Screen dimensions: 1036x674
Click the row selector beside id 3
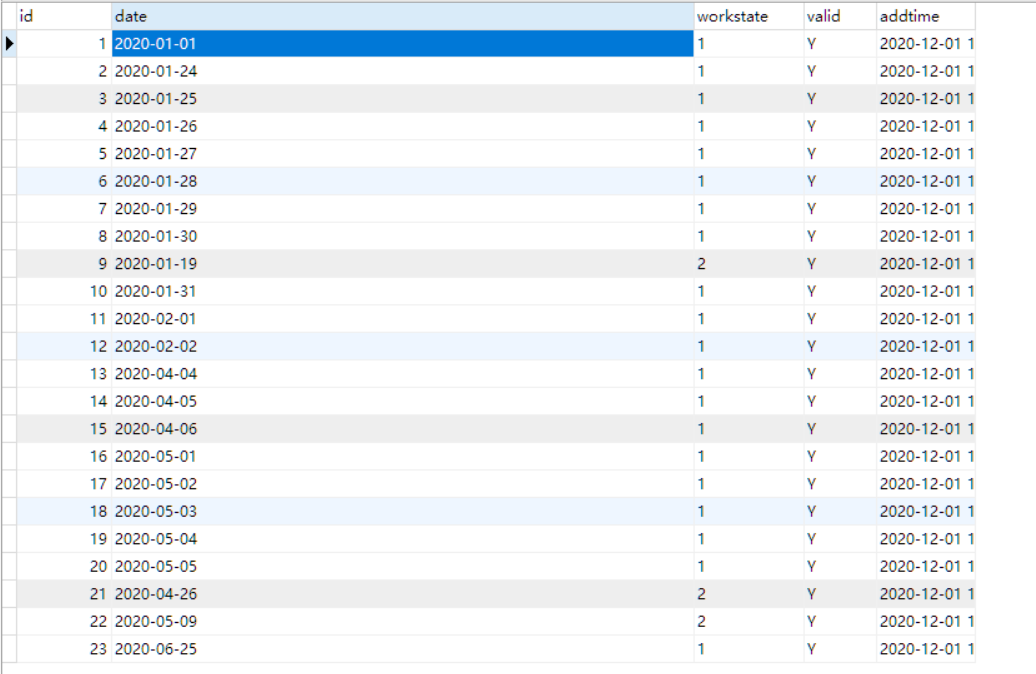pos(9,98)
